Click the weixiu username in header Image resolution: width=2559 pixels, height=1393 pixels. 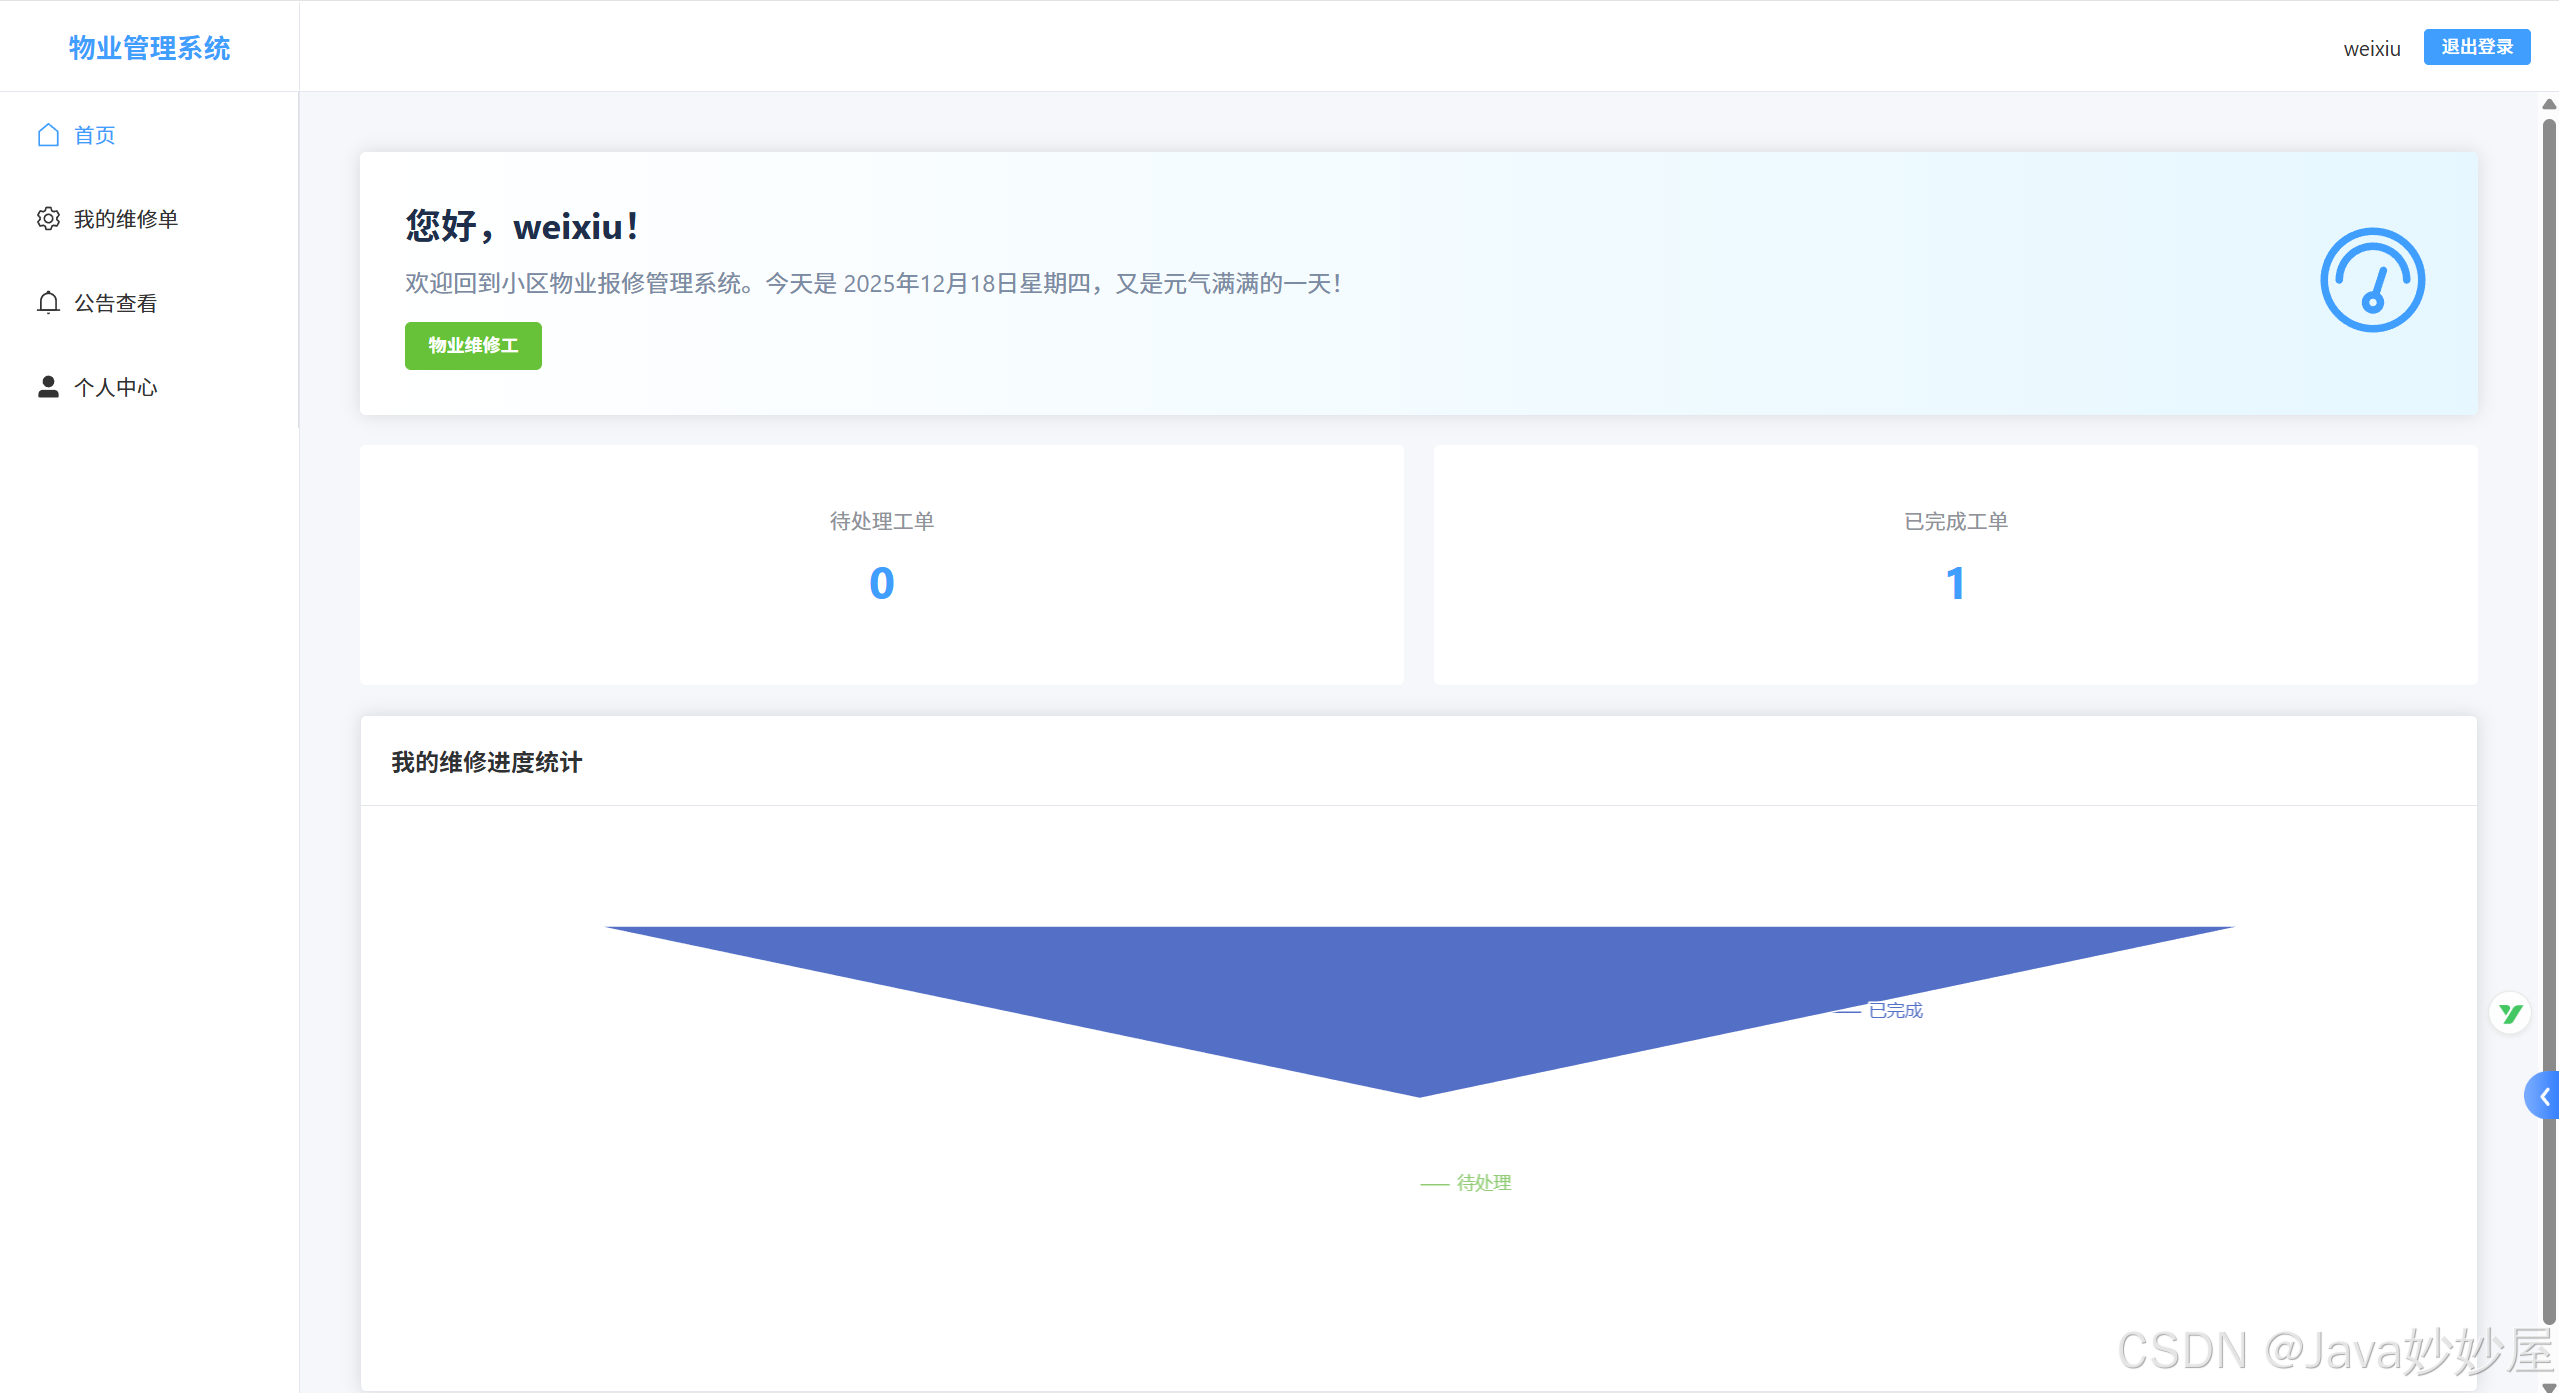pyautogui.click(x=2371, y=49)
